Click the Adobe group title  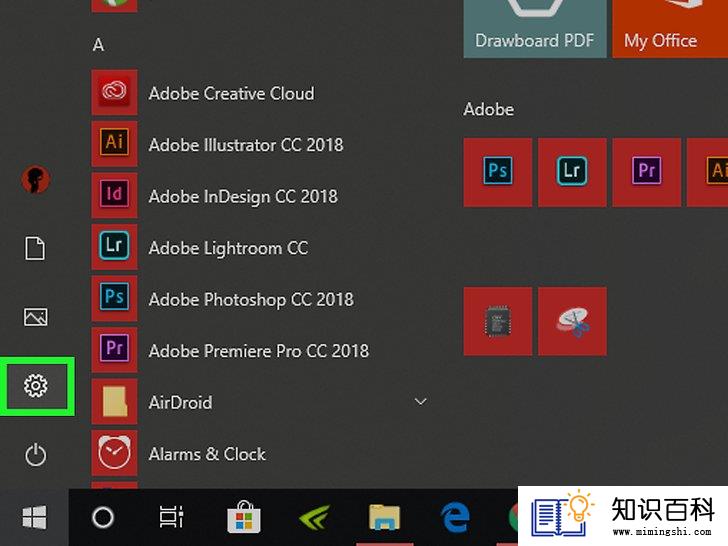pyautogui.click(x=488, y=110)
